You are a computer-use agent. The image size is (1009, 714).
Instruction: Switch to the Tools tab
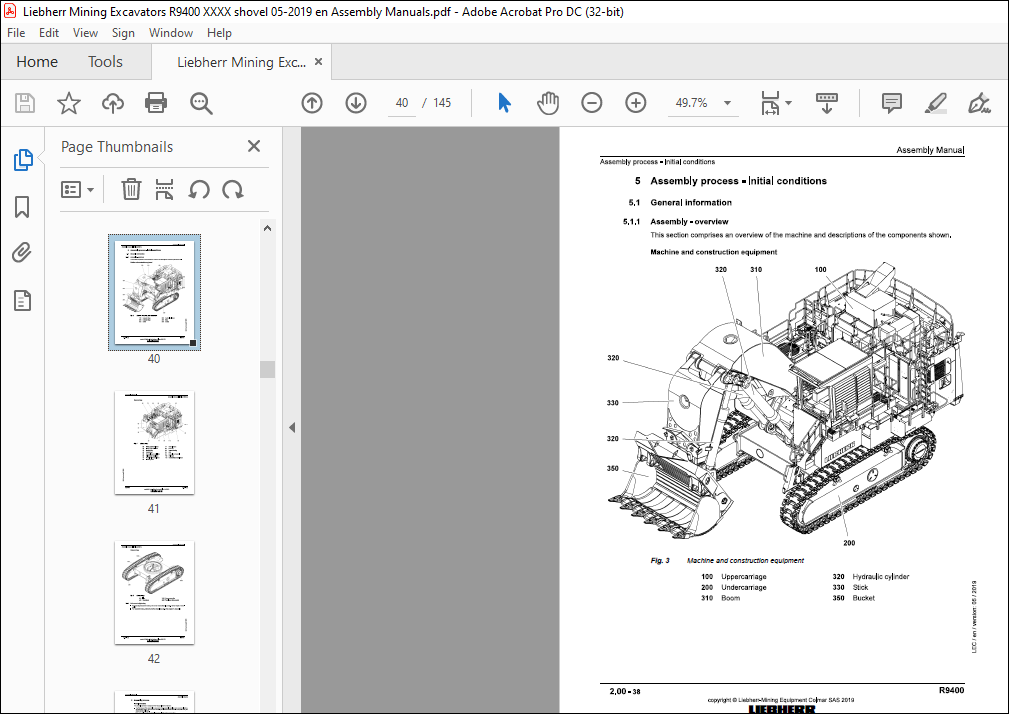pyautogui.click(x=105, y=62)
